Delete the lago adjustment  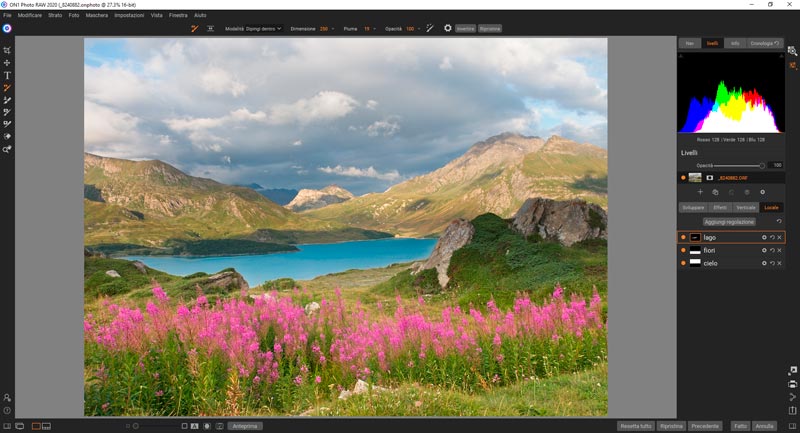coord(779,237)
